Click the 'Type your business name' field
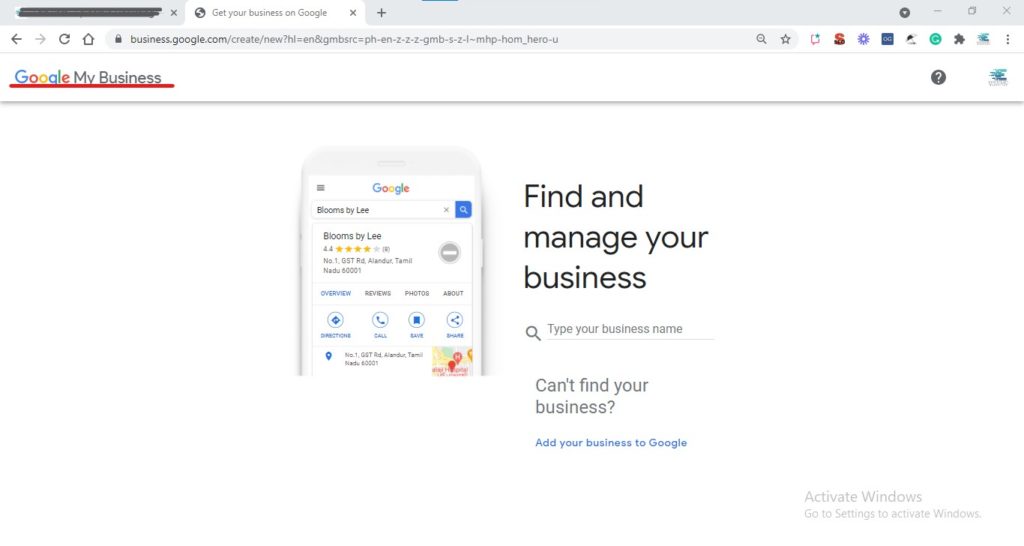1024x546 pixels. [x=630, y=329]
